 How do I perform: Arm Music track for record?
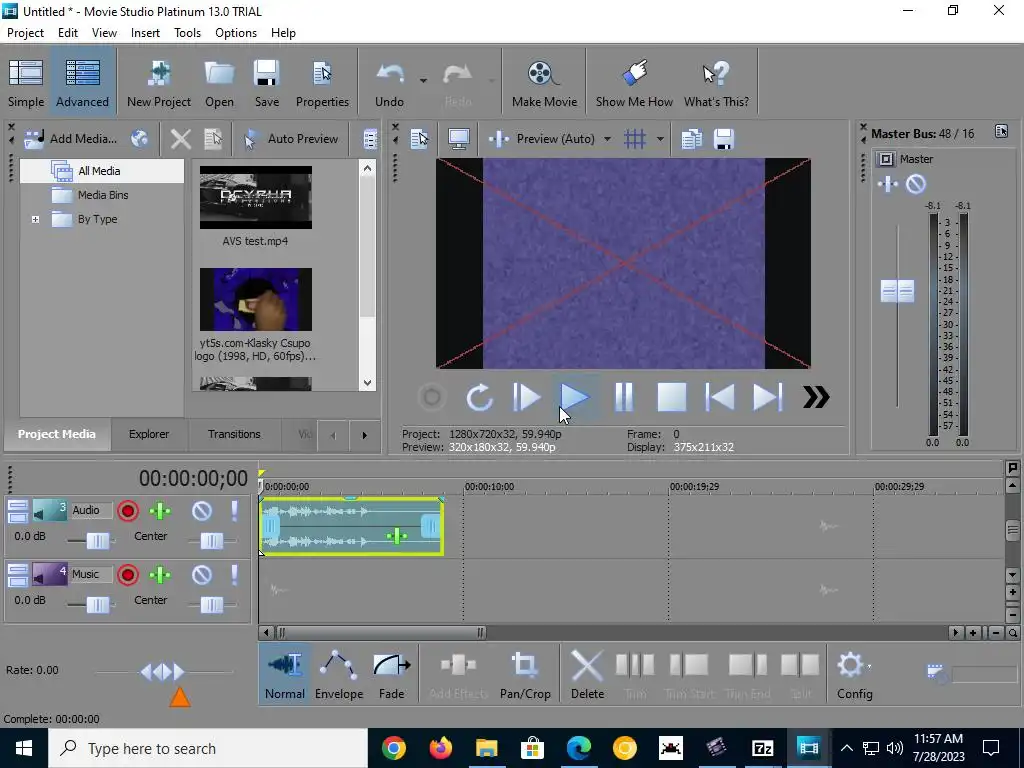128,575
